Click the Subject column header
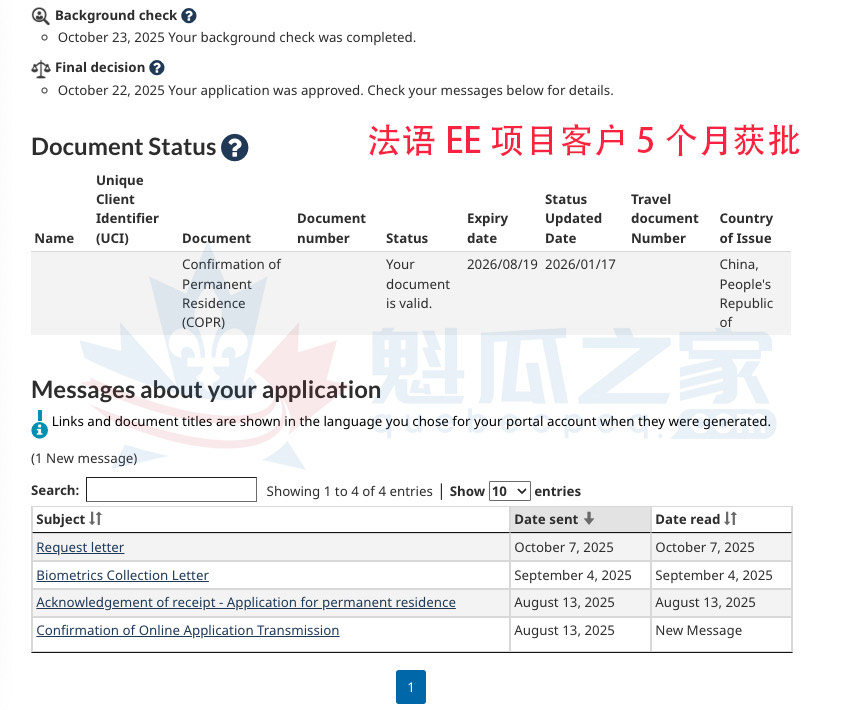This screenshot has width=856, height=710. [60, 519]
